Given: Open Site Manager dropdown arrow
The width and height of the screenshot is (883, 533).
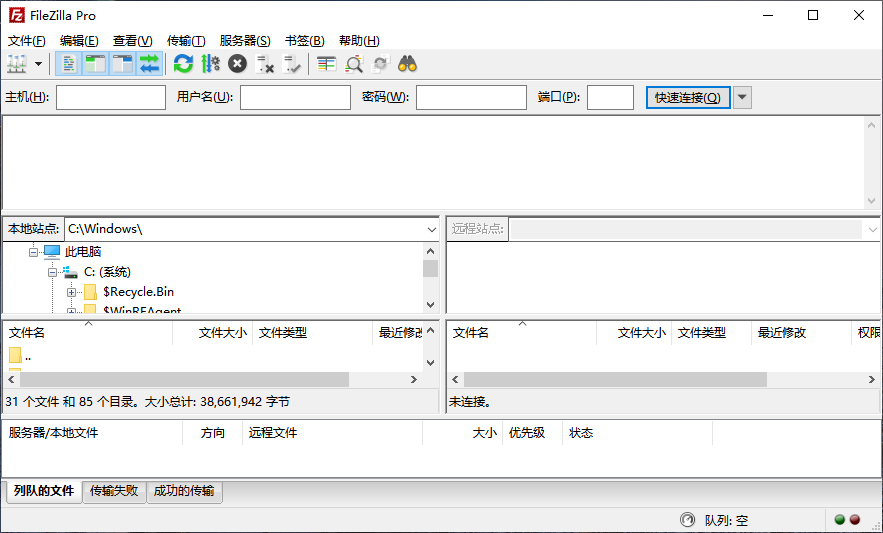Looking at the screenshot, I should (38, 64).
